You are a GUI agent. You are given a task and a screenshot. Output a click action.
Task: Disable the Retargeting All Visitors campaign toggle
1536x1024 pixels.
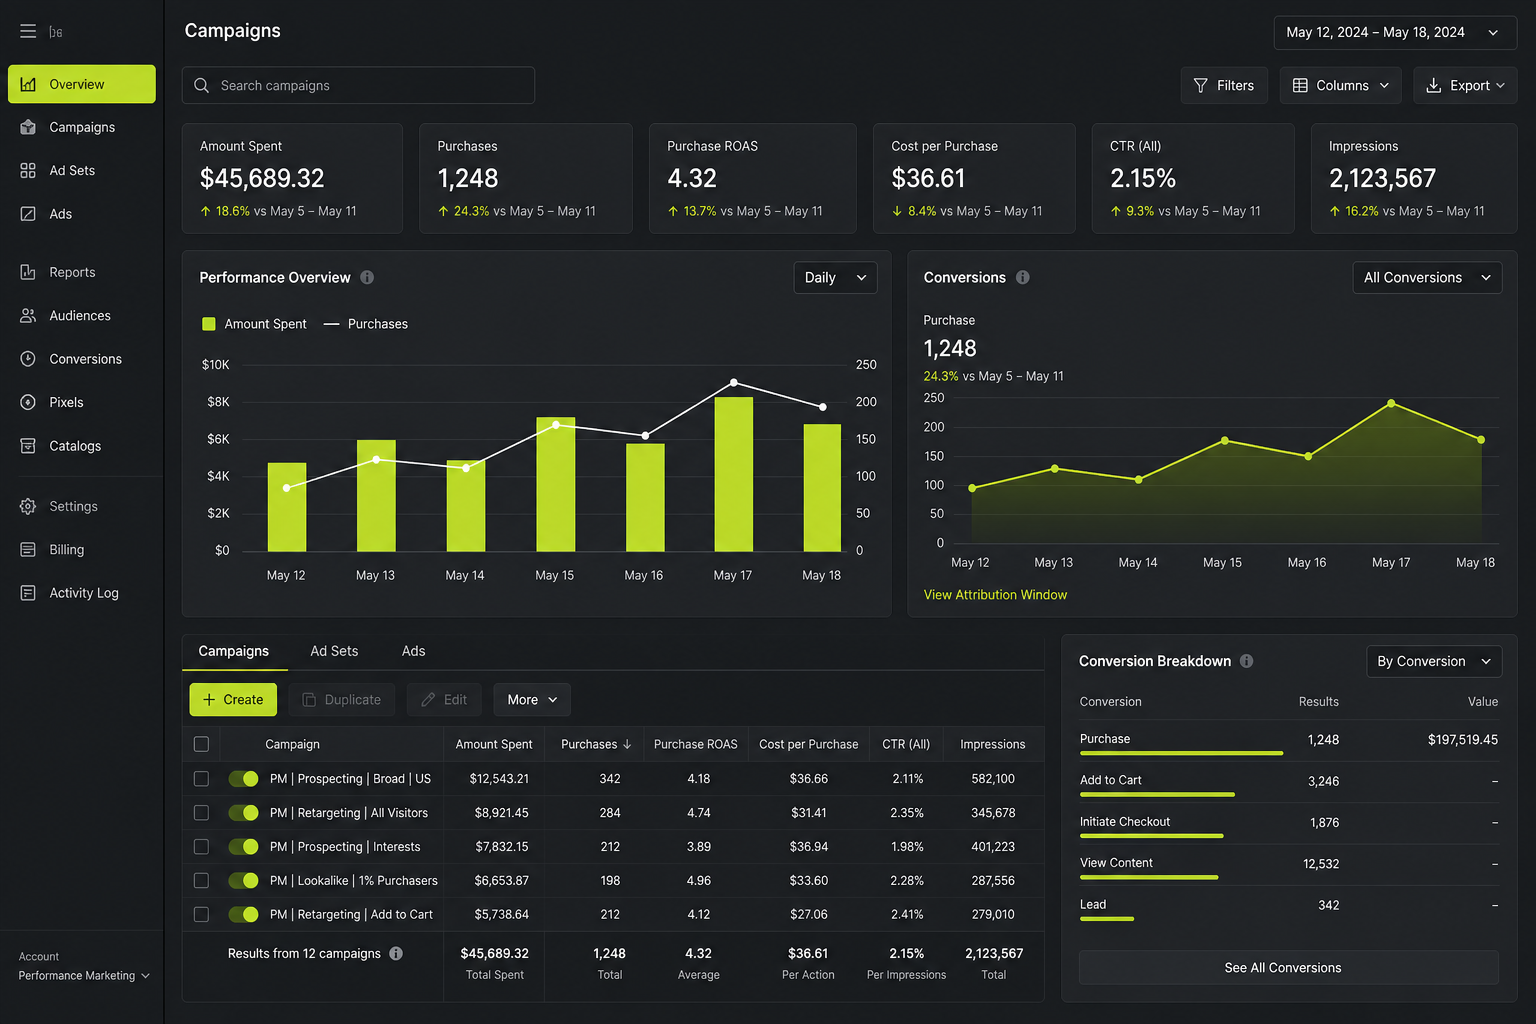click(244, 813)
